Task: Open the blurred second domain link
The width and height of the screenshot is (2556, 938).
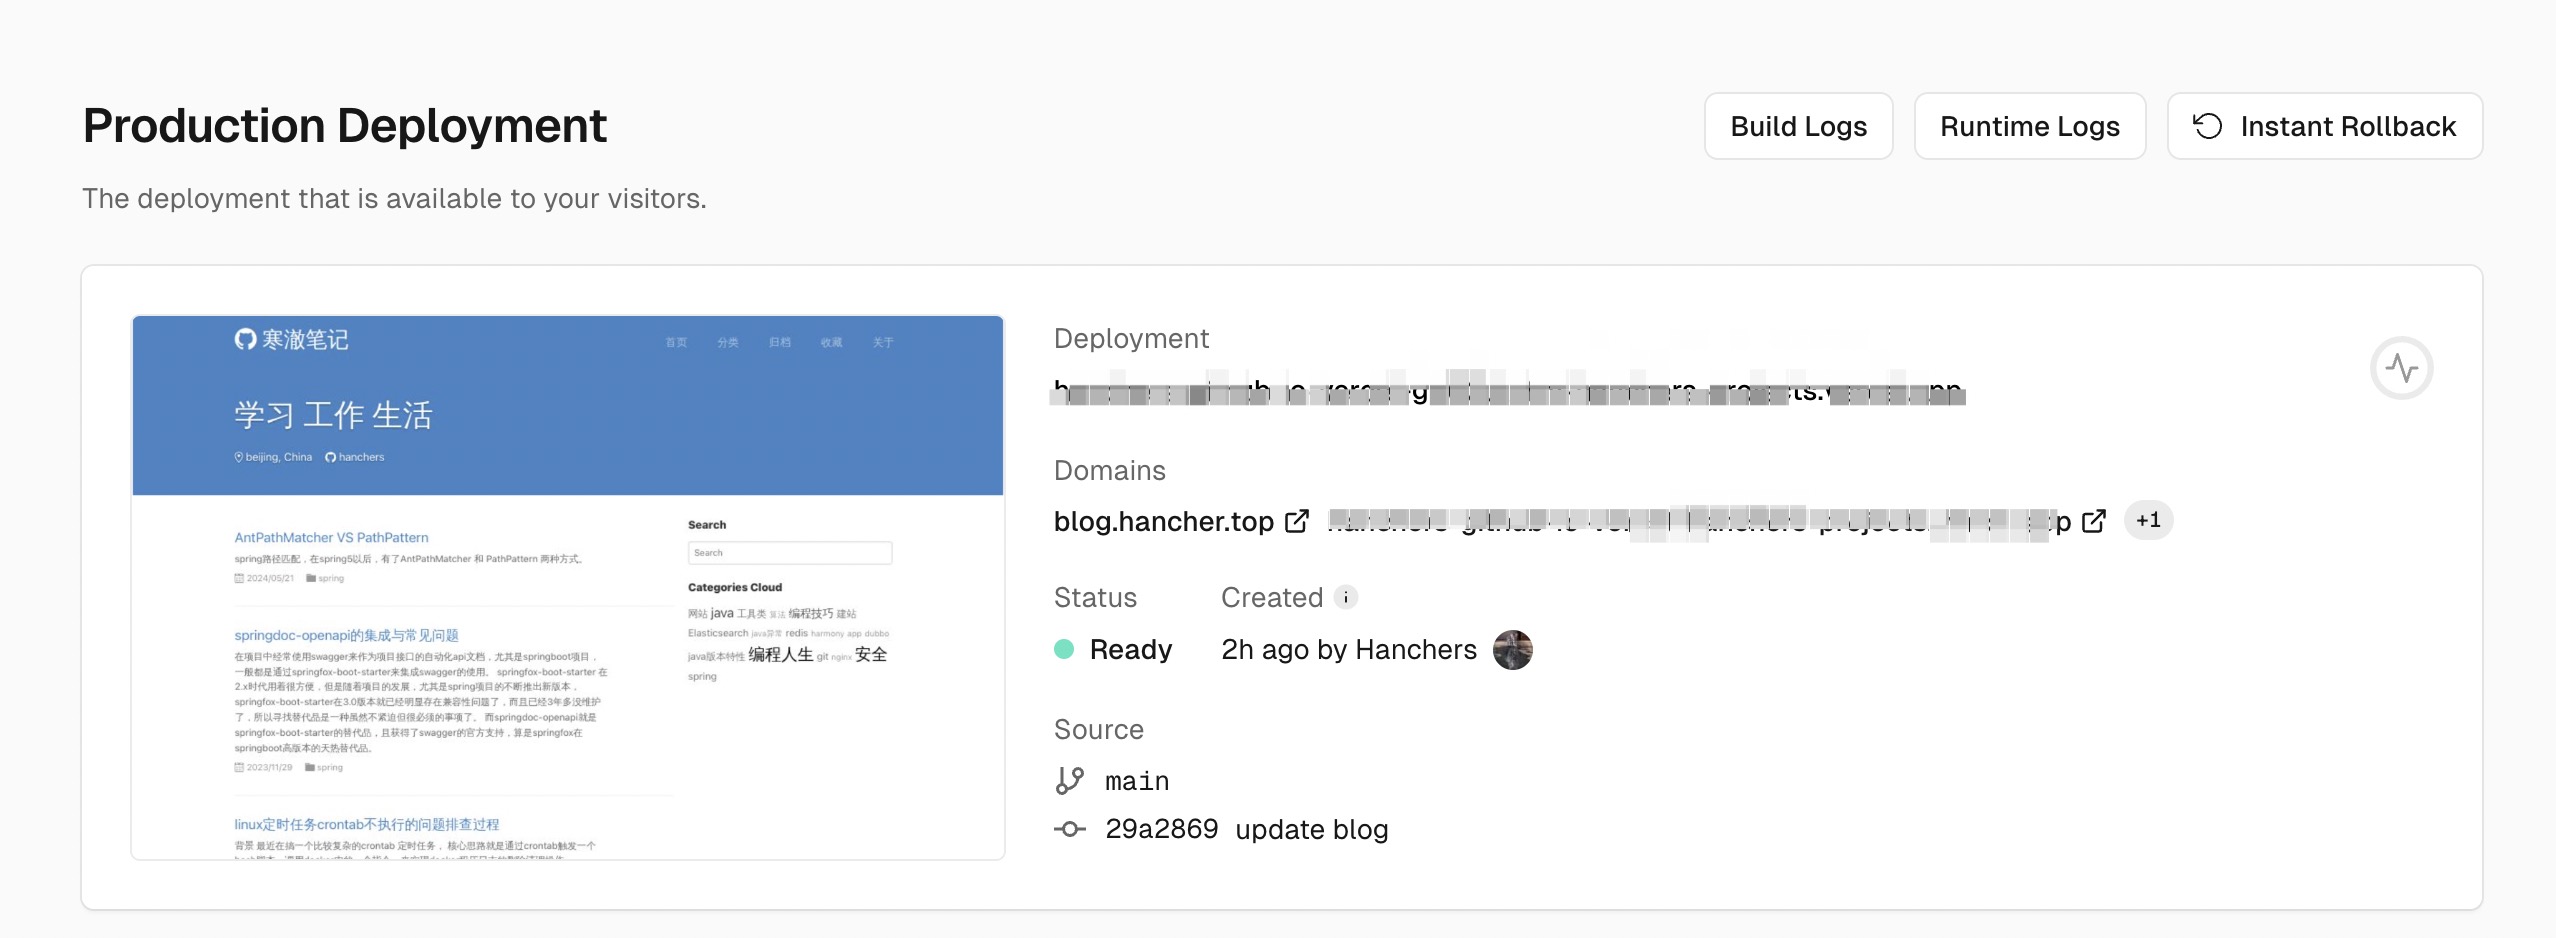Action: coord(1698,521)
